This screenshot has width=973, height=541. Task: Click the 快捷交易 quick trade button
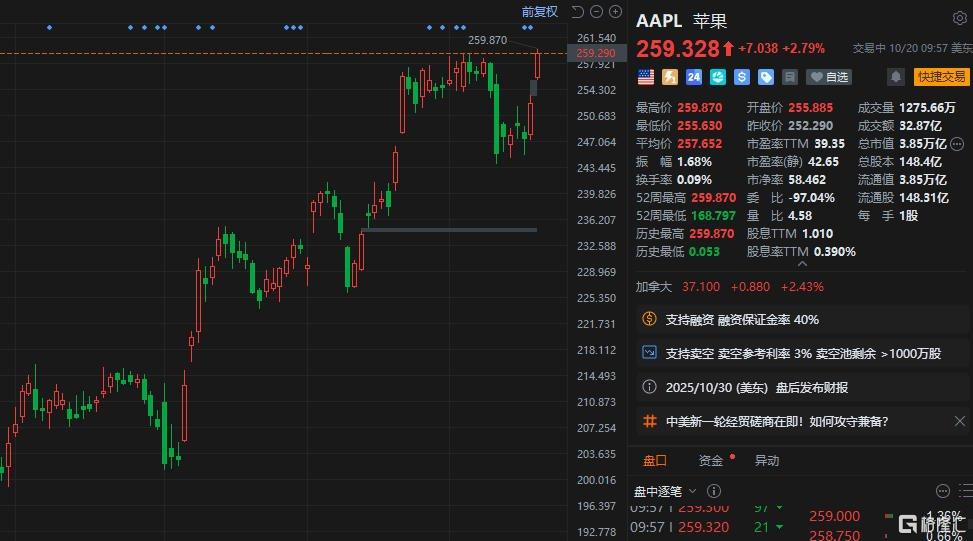(941, 77)
